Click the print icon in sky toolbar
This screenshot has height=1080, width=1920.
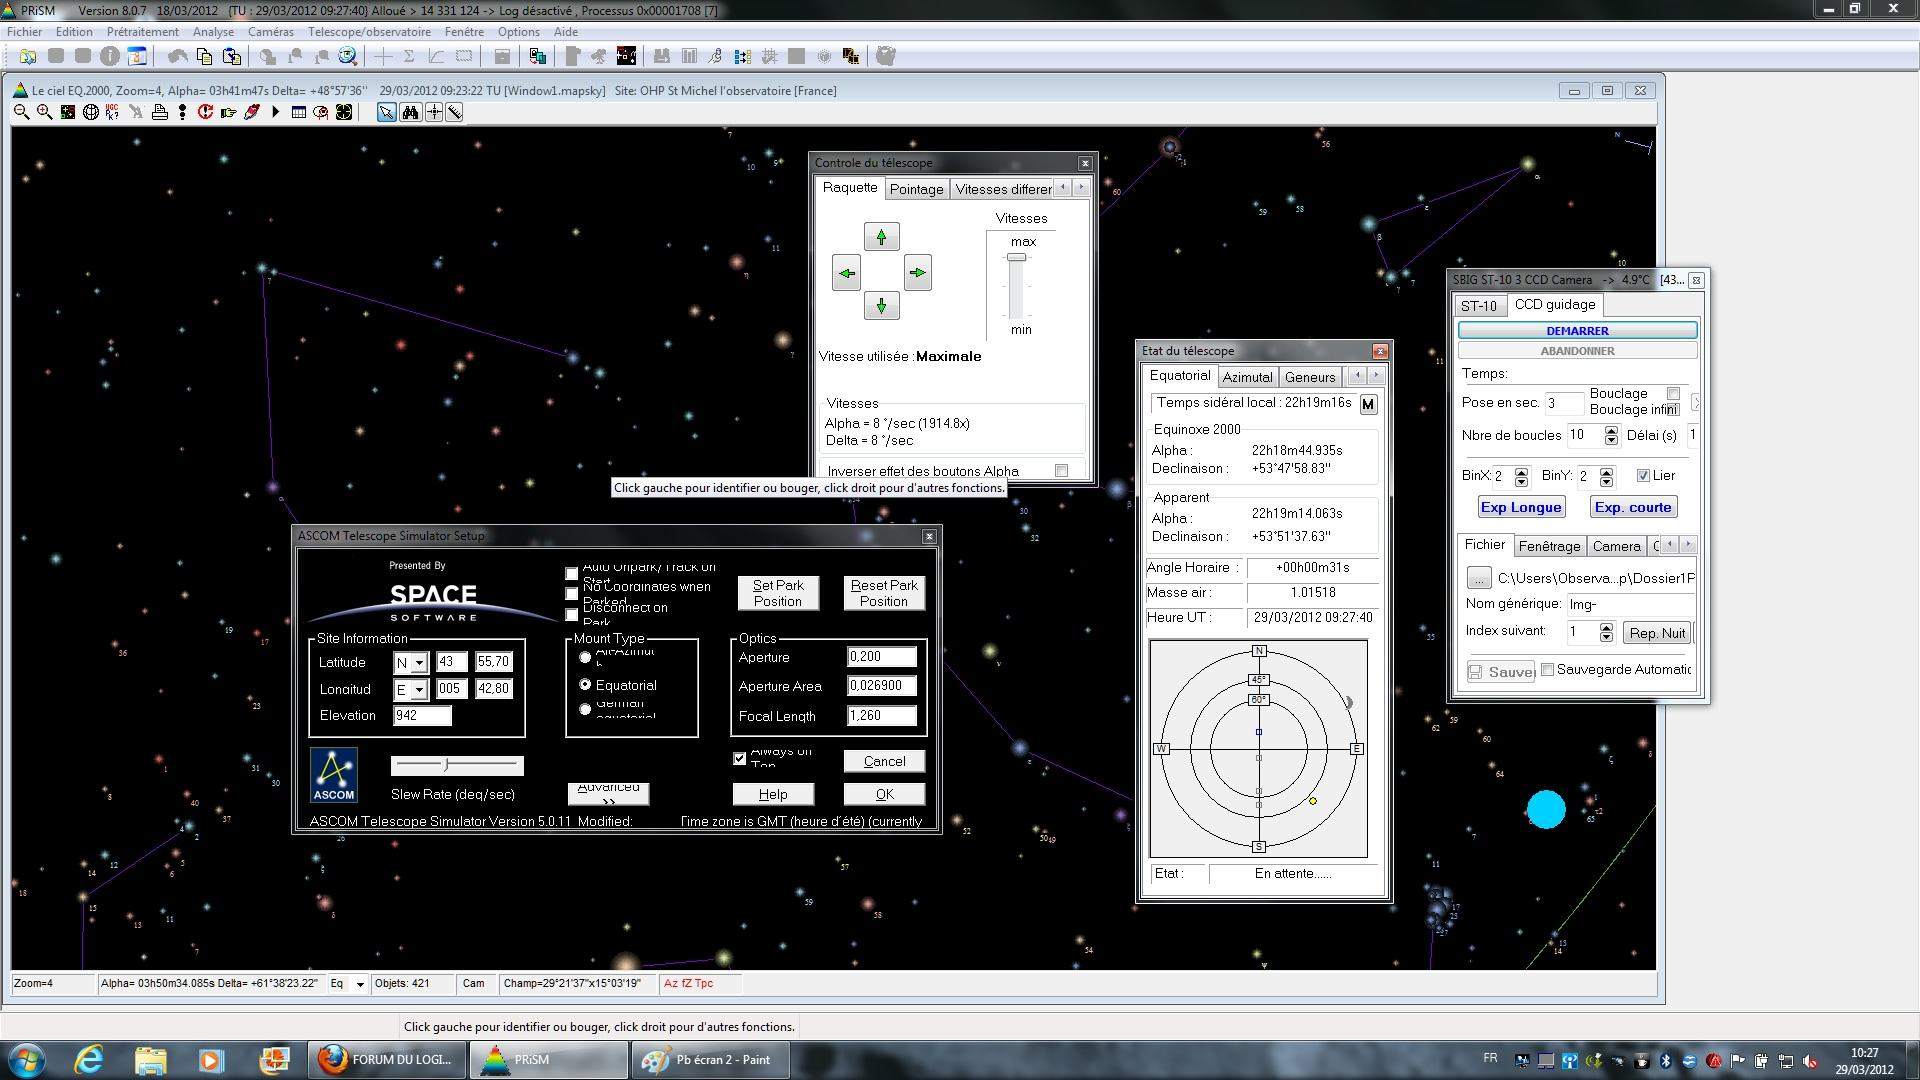[x=159, y=112]
